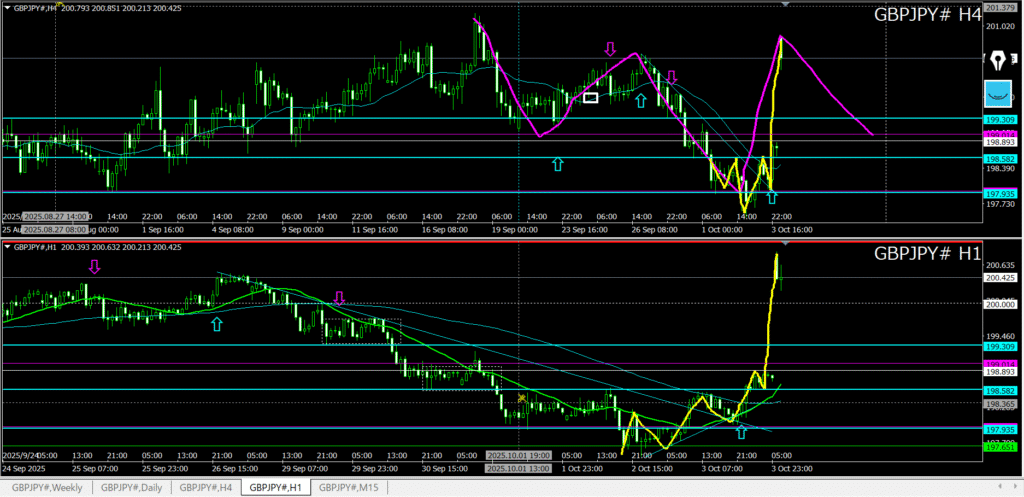Open the H1 chart's top-left triangle menu

click(x=8, y=246)
